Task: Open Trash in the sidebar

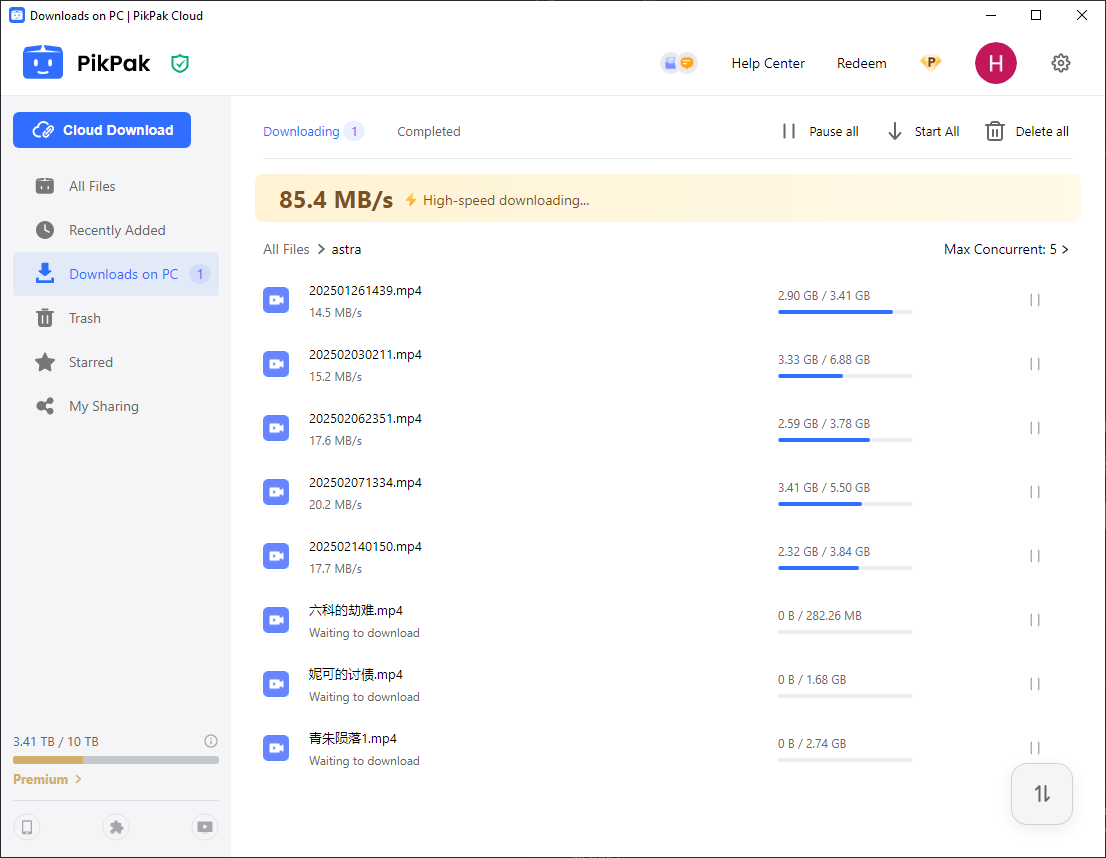Action: click(x=84, y=318)
